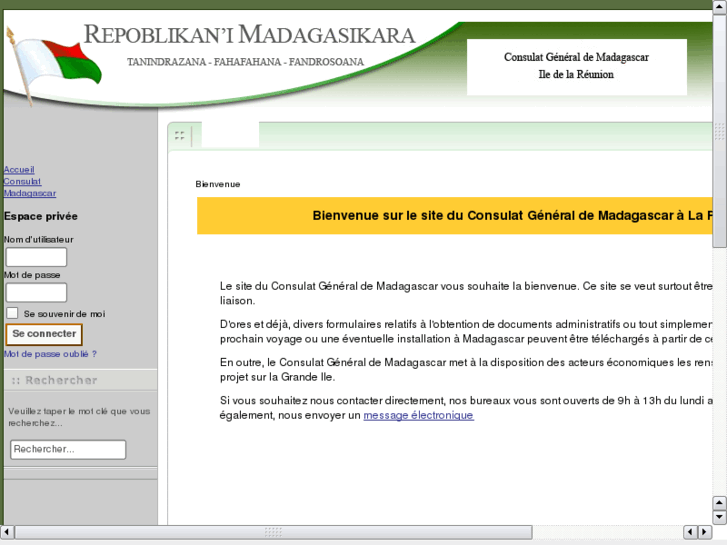Click the Tanindrazana - Fahafahana - Fandrosoana motto
Viewport: 727px width, 545px height.
246,62
